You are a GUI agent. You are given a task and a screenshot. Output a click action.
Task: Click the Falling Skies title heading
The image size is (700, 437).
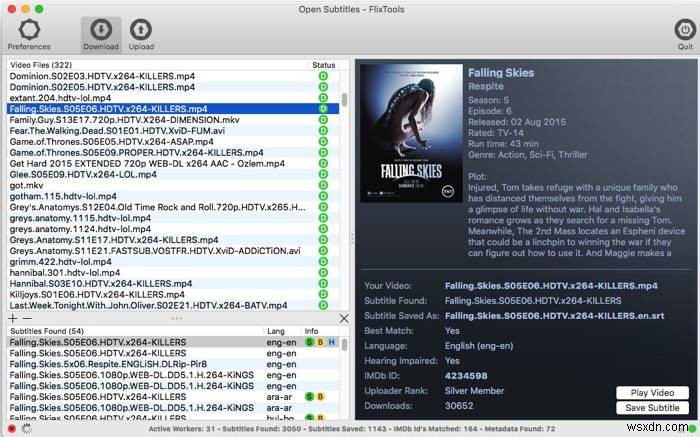501,73
